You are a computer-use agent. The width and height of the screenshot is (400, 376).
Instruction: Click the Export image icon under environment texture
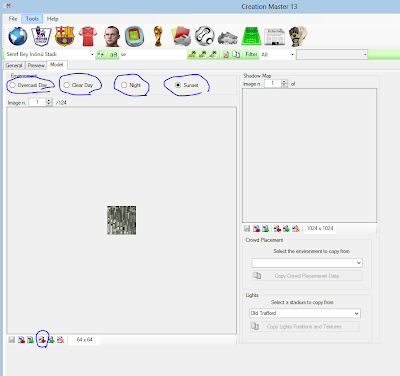click(x=31, y=340)
